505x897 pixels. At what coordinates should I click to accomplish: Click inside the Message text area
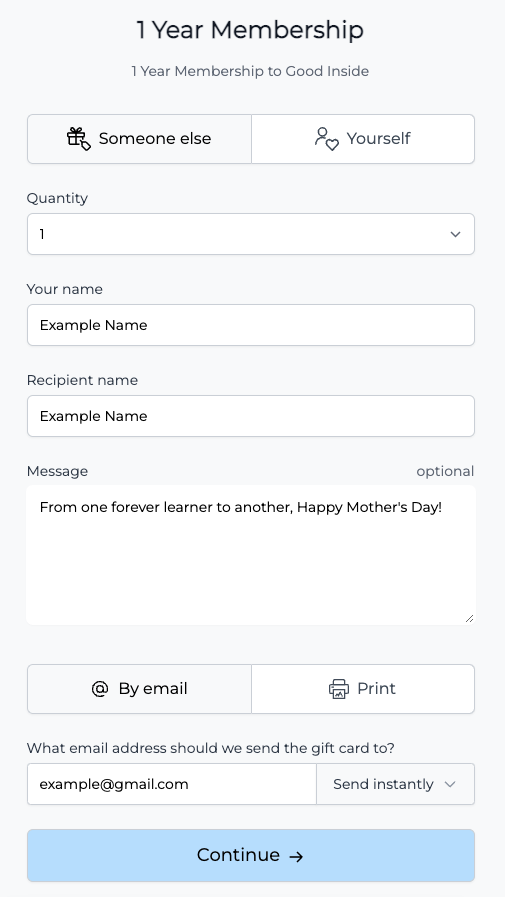pyautogui.click(x=250, y=555)
